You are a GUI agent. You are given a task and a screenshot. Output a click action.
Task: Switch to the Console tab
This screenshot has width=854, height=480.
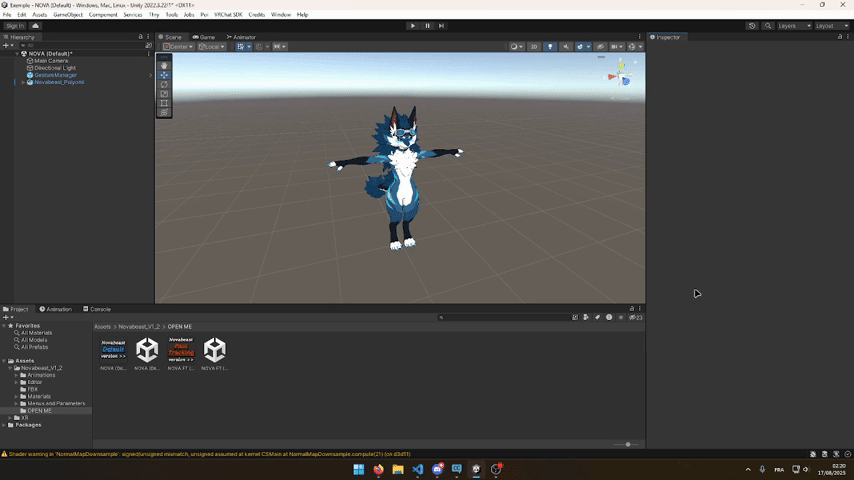(x=99, y=309)
